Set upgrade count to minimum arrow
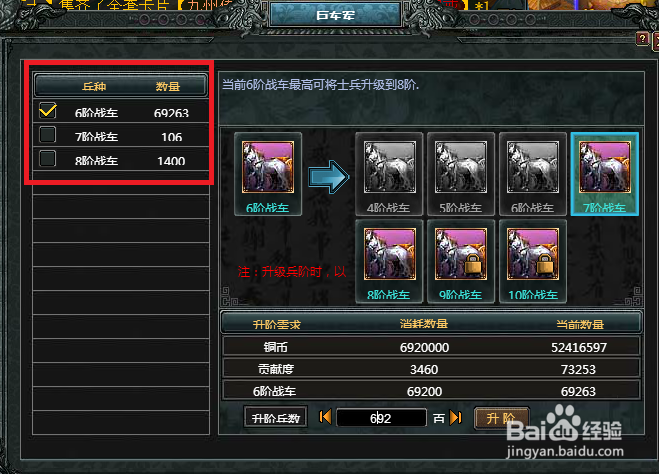659x474 pixels. coord(325,417)
